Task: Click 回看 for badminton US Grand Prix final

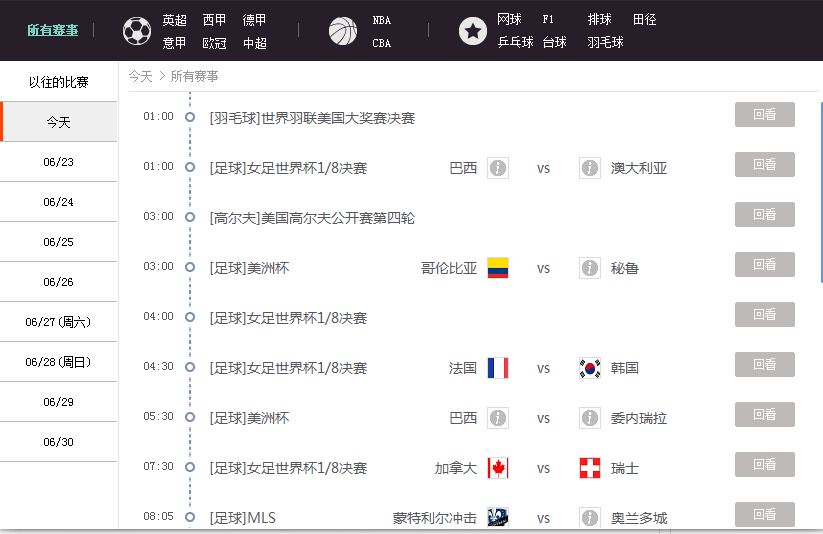Action: (x=765, y=114)
